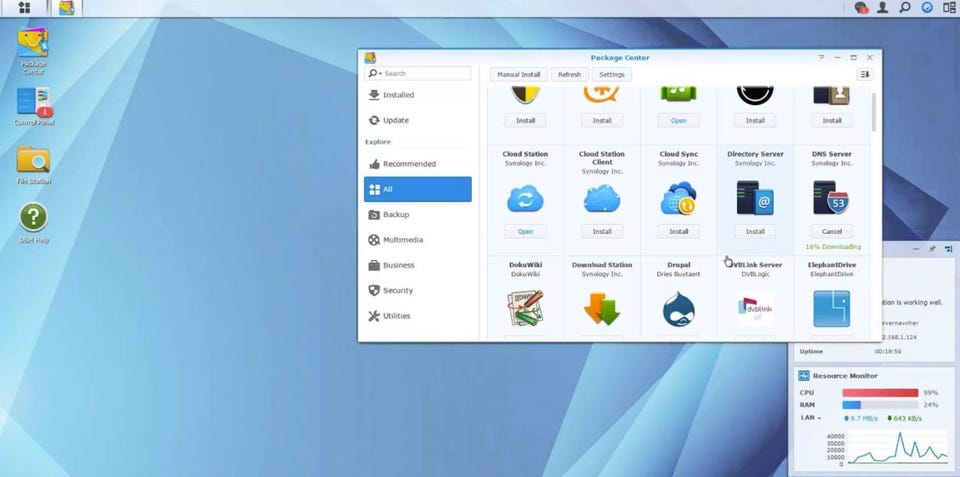Open Package Center window help button
This screenshot has width=960, height=477.
click(821, 58)
